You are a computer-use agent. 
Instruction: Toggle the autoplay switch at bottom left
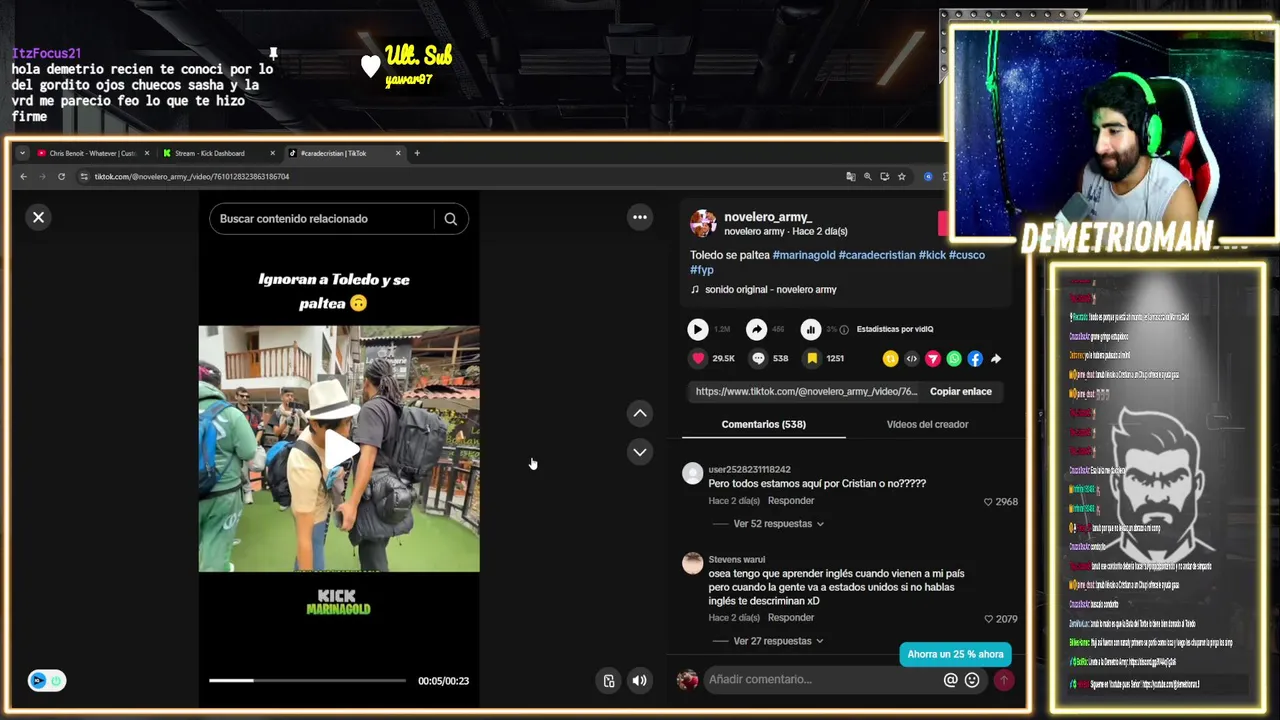(x=46, y=681)
